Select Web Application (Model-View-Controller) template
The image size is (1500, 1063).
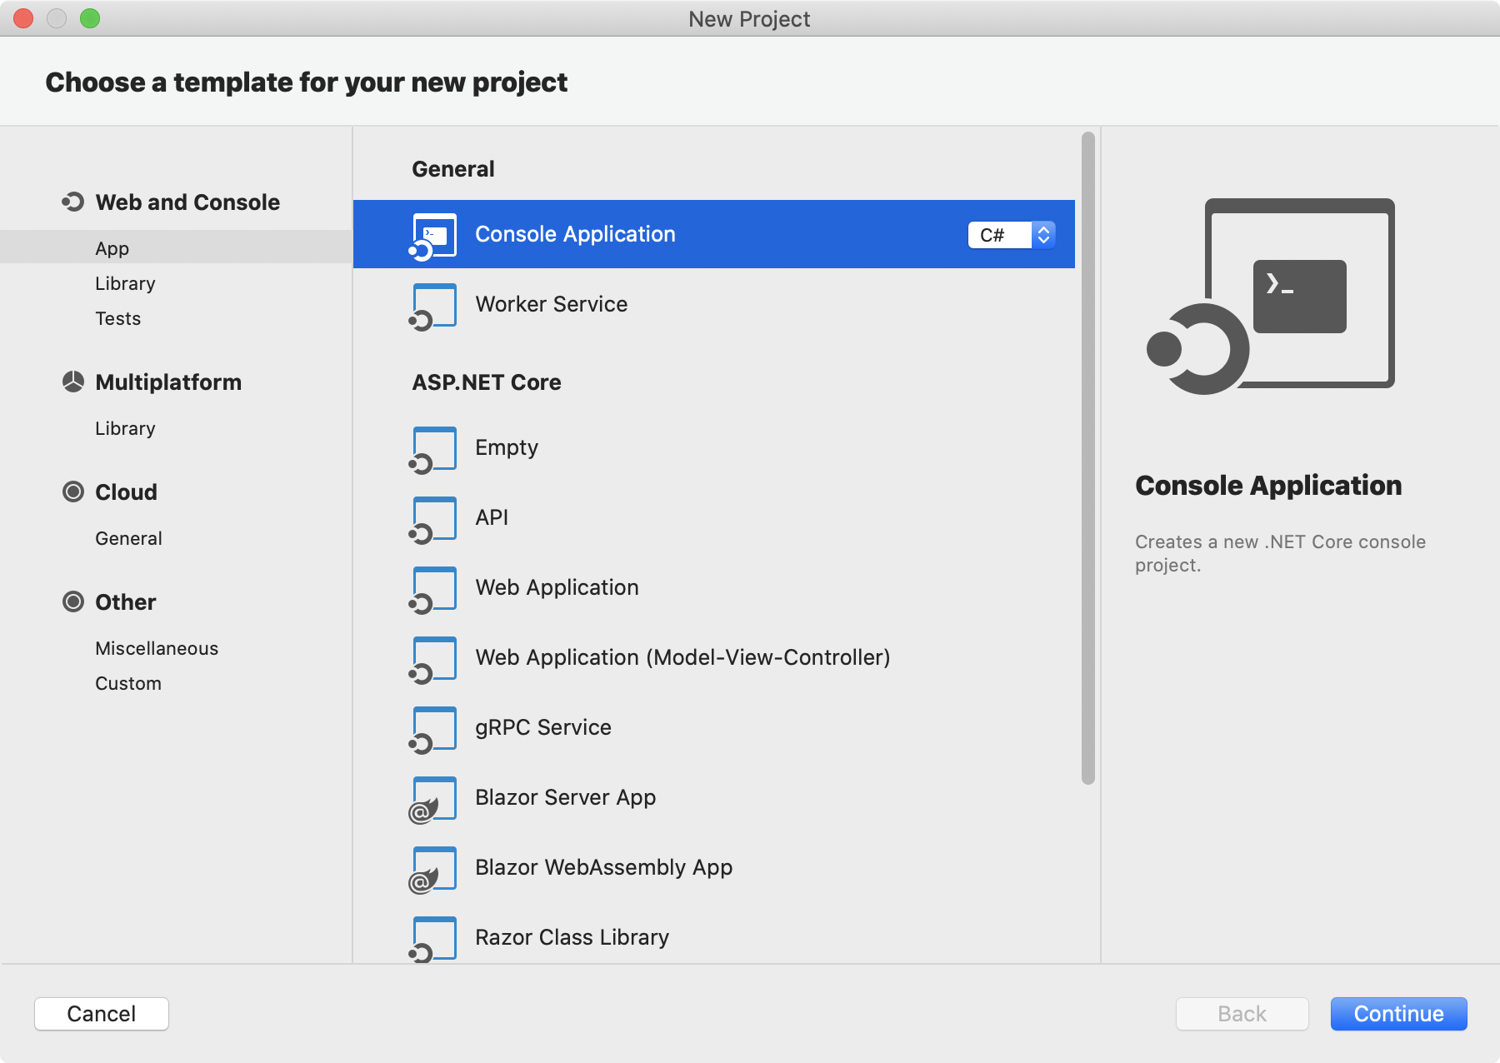pyautogui.click(x=714, y=657)
